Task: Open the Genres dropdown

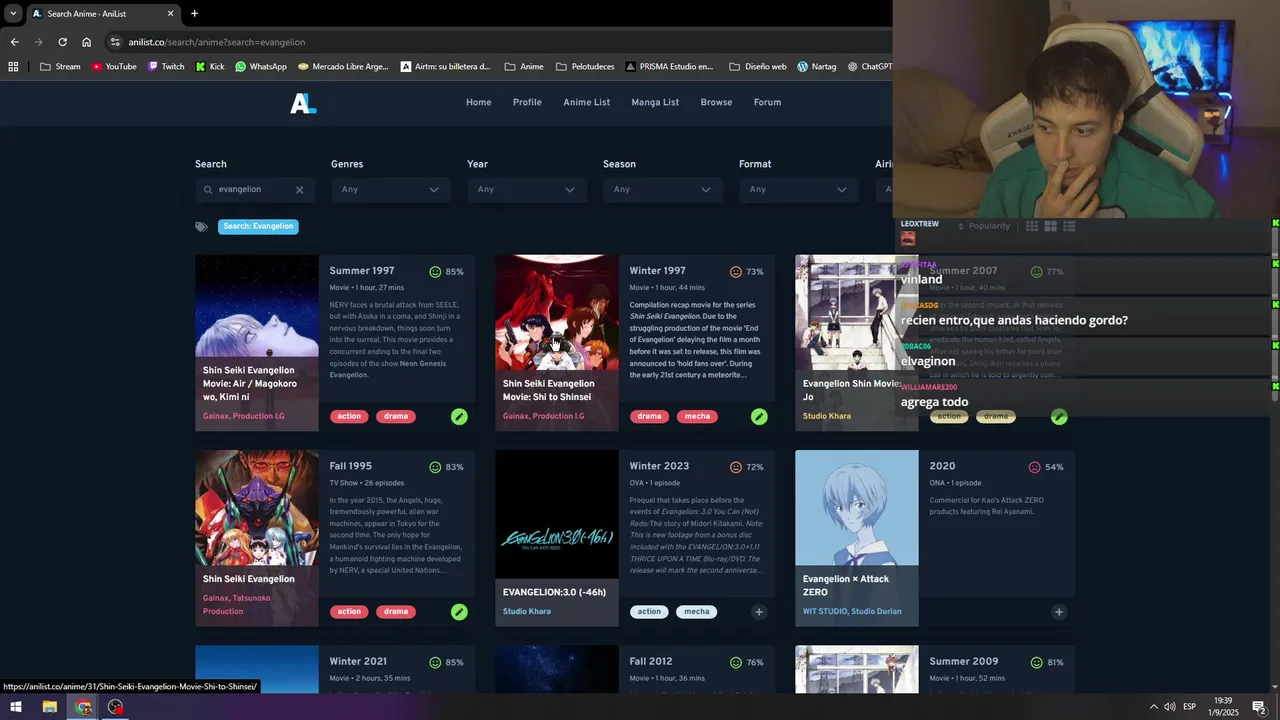Action: coord(391,190)
